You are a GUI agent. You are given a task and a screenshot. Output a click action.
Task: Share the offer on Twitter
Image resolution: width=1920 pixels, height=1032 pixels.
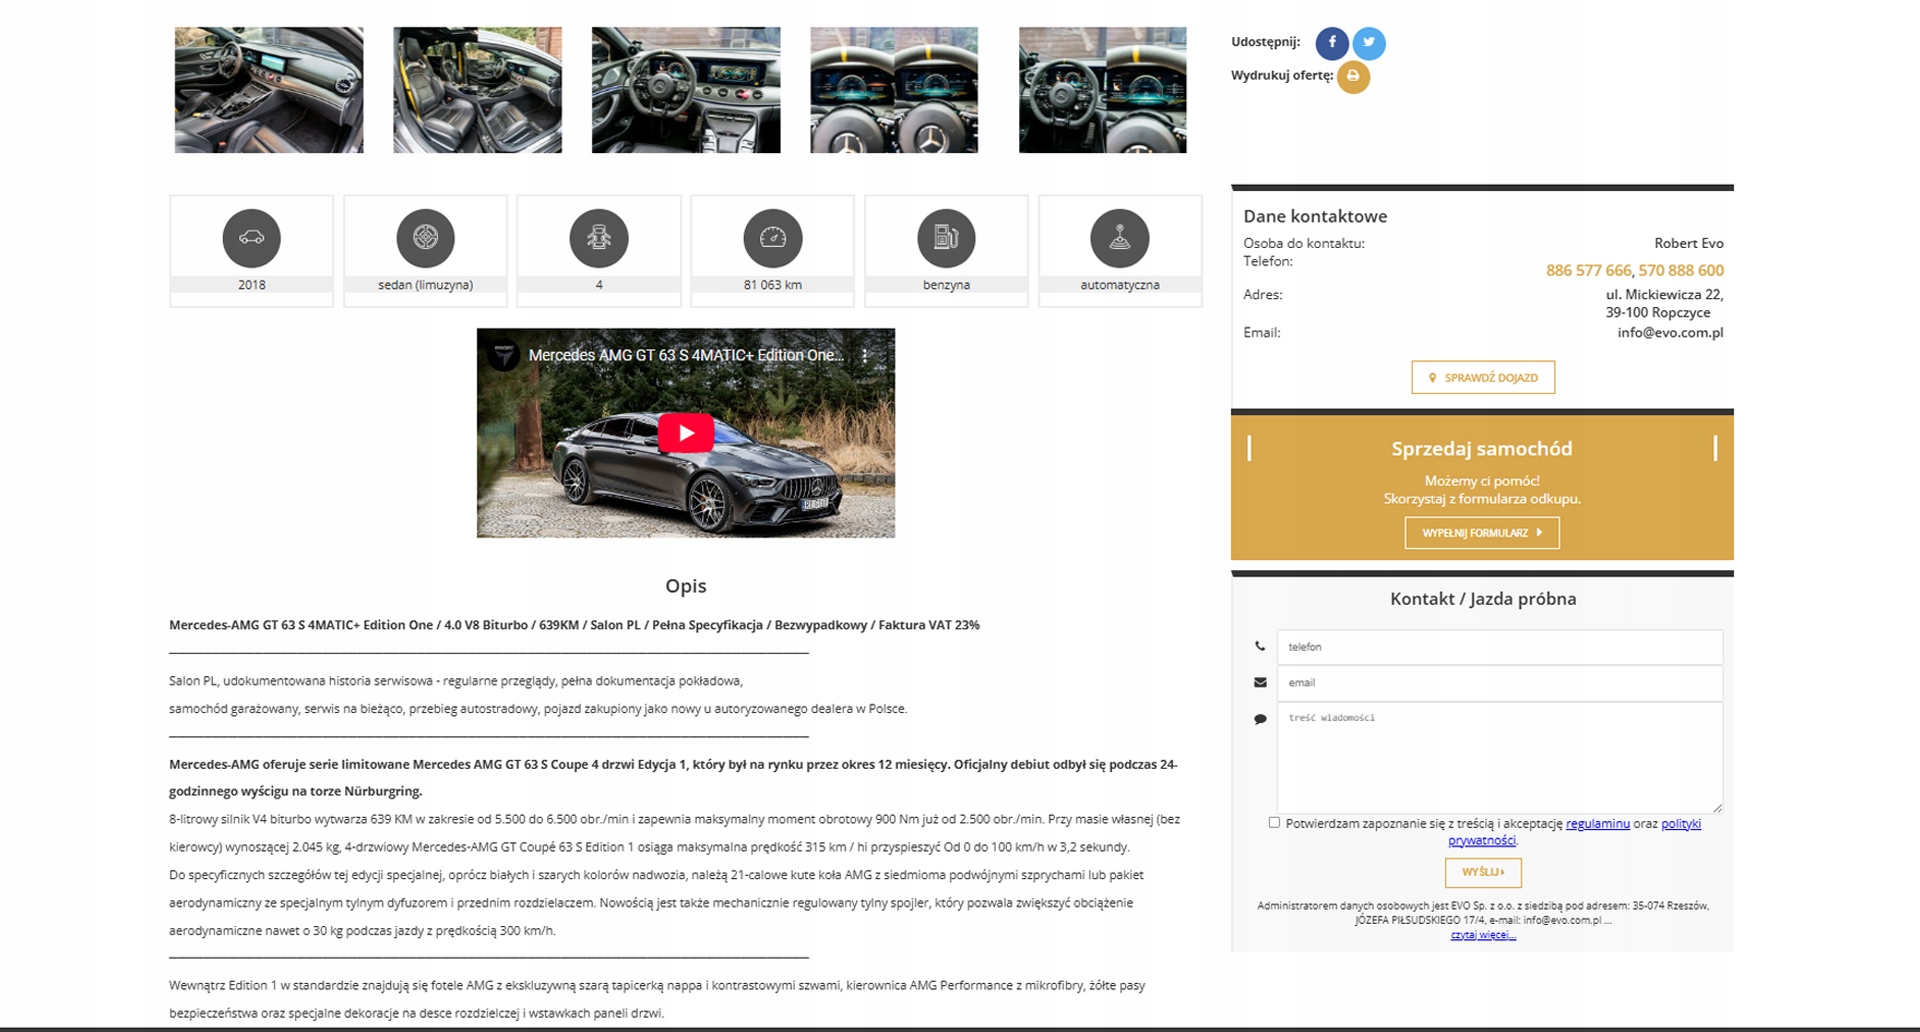[1369, 43]
